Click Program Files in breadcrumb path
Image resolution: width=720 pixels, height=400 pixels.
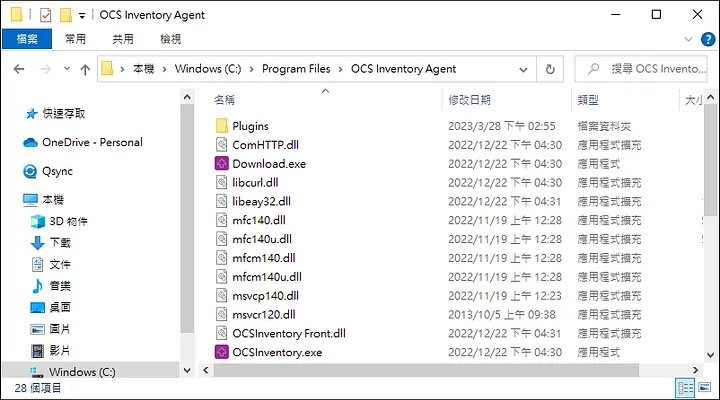coord(296,69)
